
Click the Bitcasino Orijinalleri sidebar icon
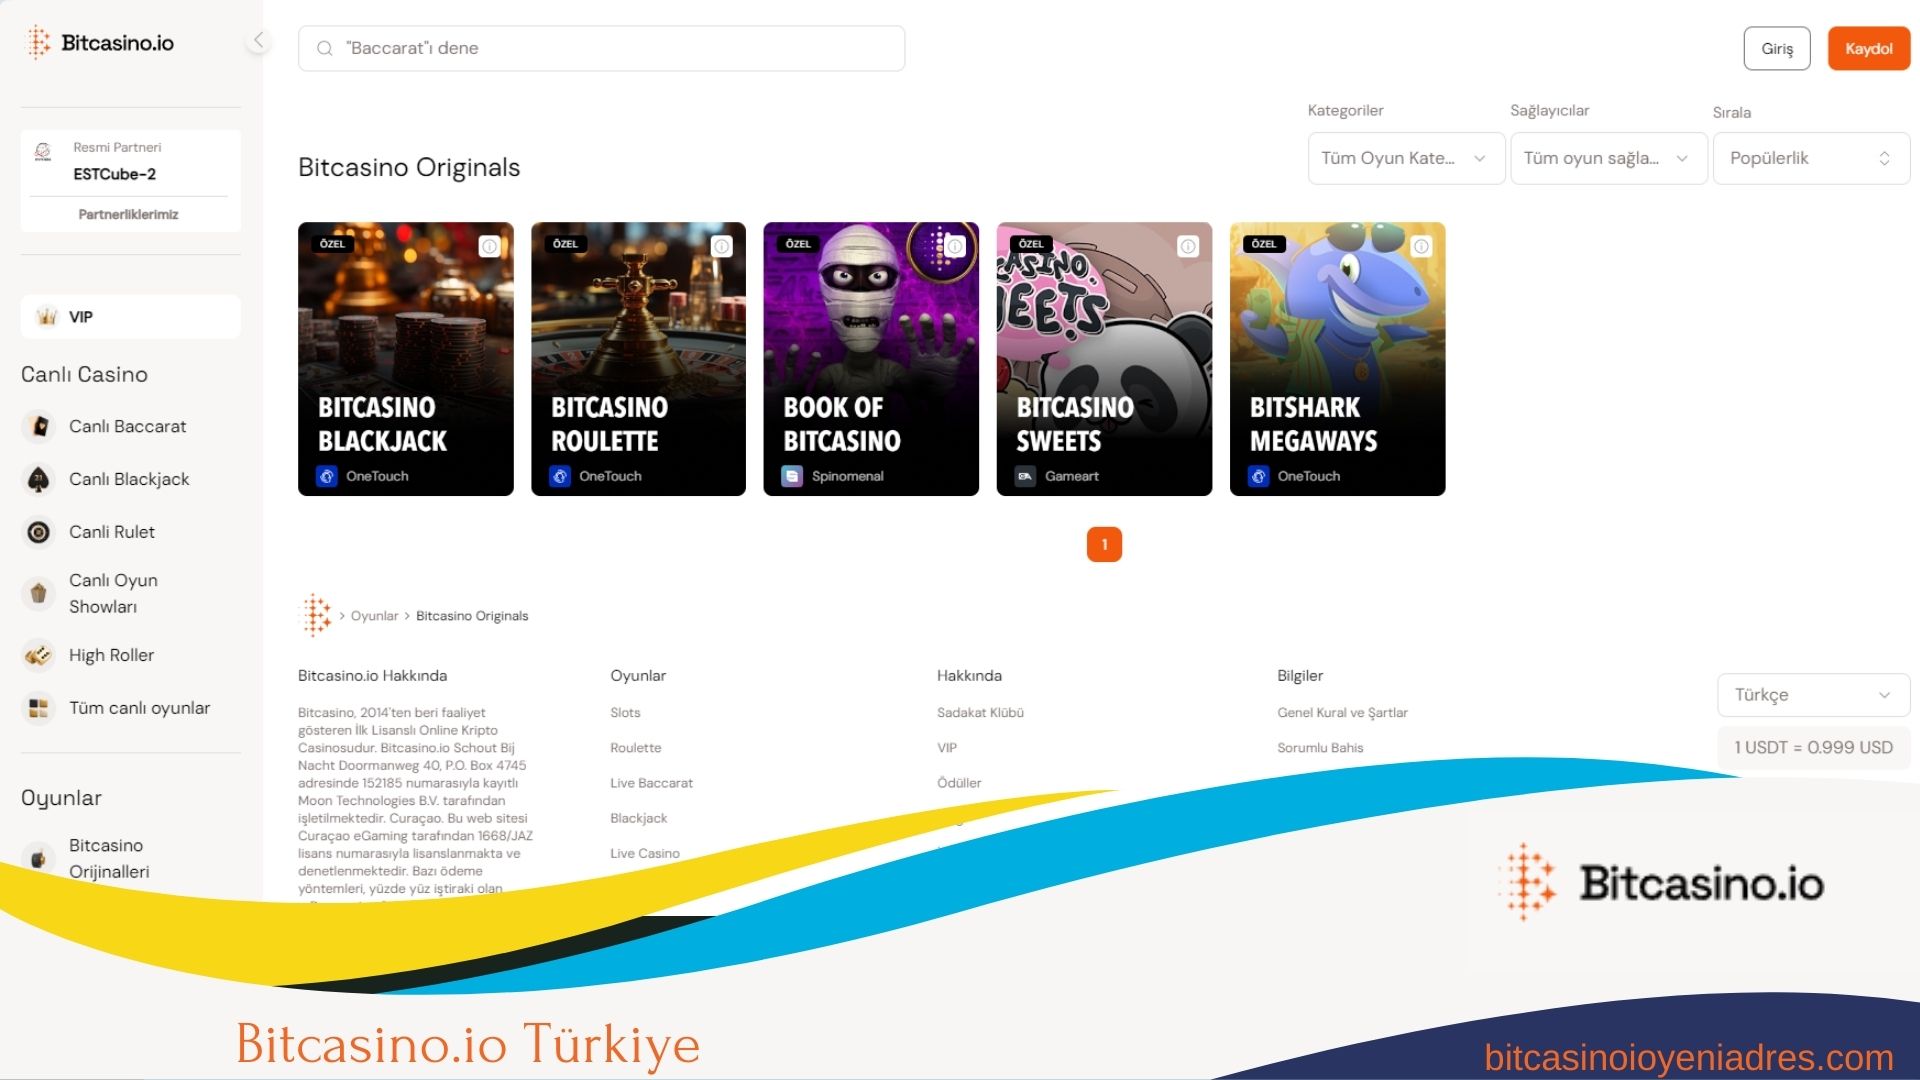38,858
